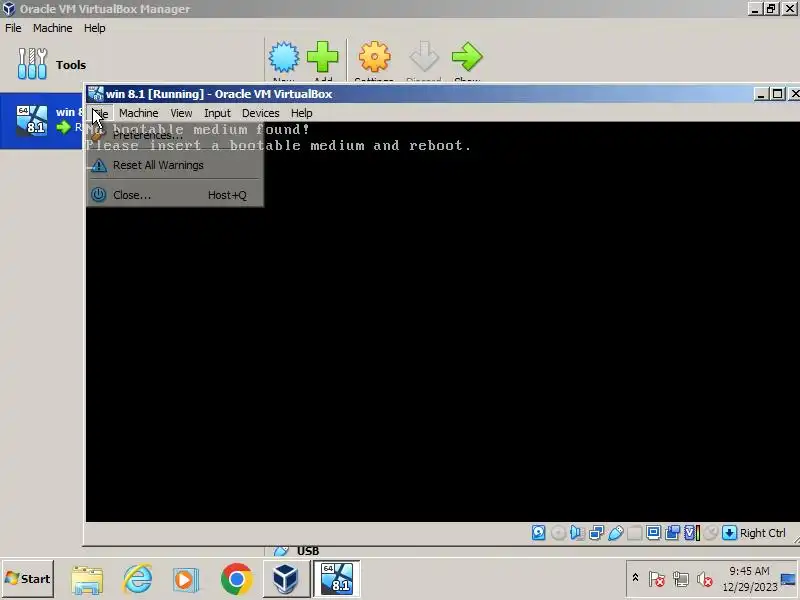Choose Preferences... from the File dropdown
The image size is (800, 600).
pos(175,136)
